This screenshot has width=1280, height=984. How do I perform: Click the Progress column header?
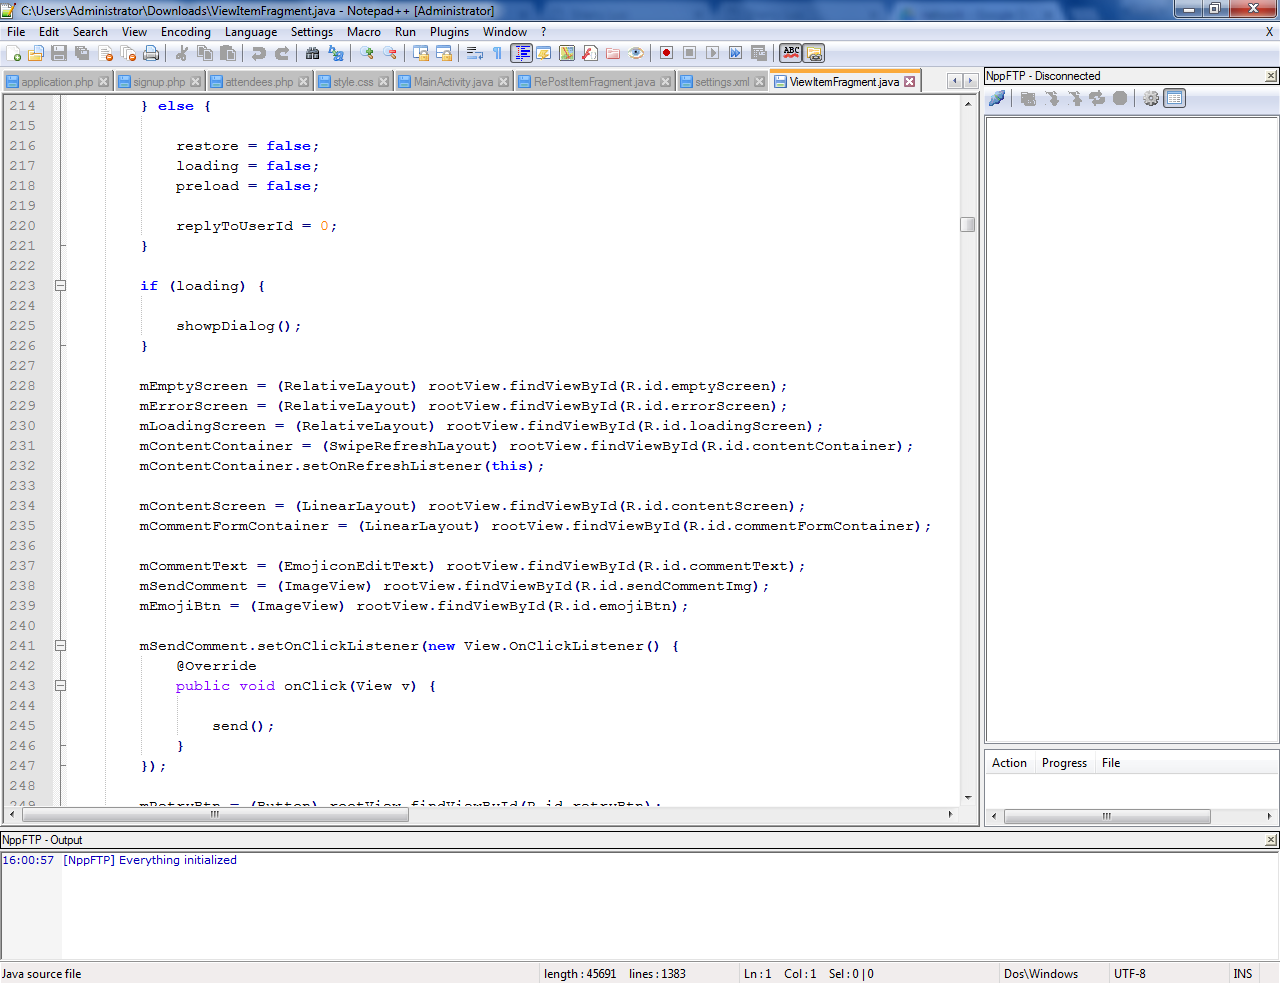coord(1064,763)
